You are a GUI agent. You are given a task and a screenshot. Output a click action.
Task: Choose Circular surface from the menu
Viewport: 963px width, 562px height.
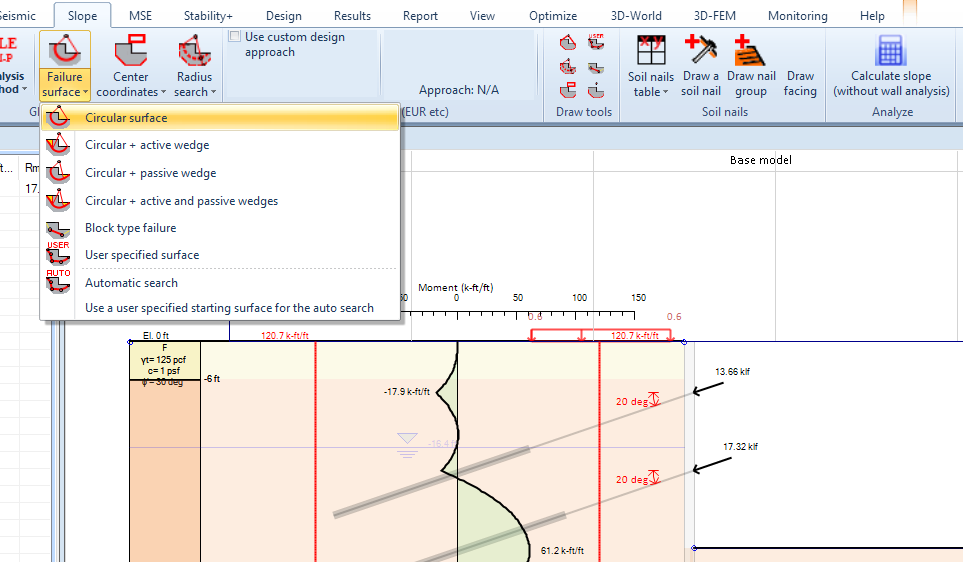220,117
